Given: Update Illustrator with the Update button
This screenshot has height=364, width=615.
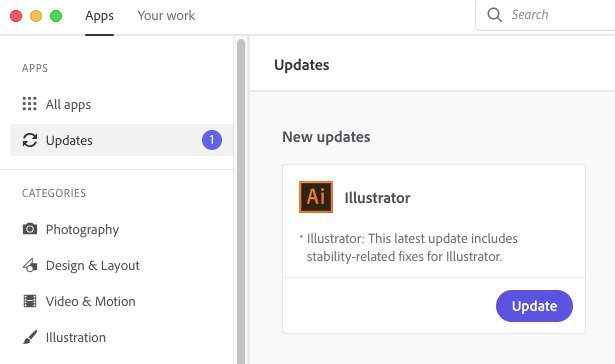Looking at the screenshot, I should tap(534, 306).
